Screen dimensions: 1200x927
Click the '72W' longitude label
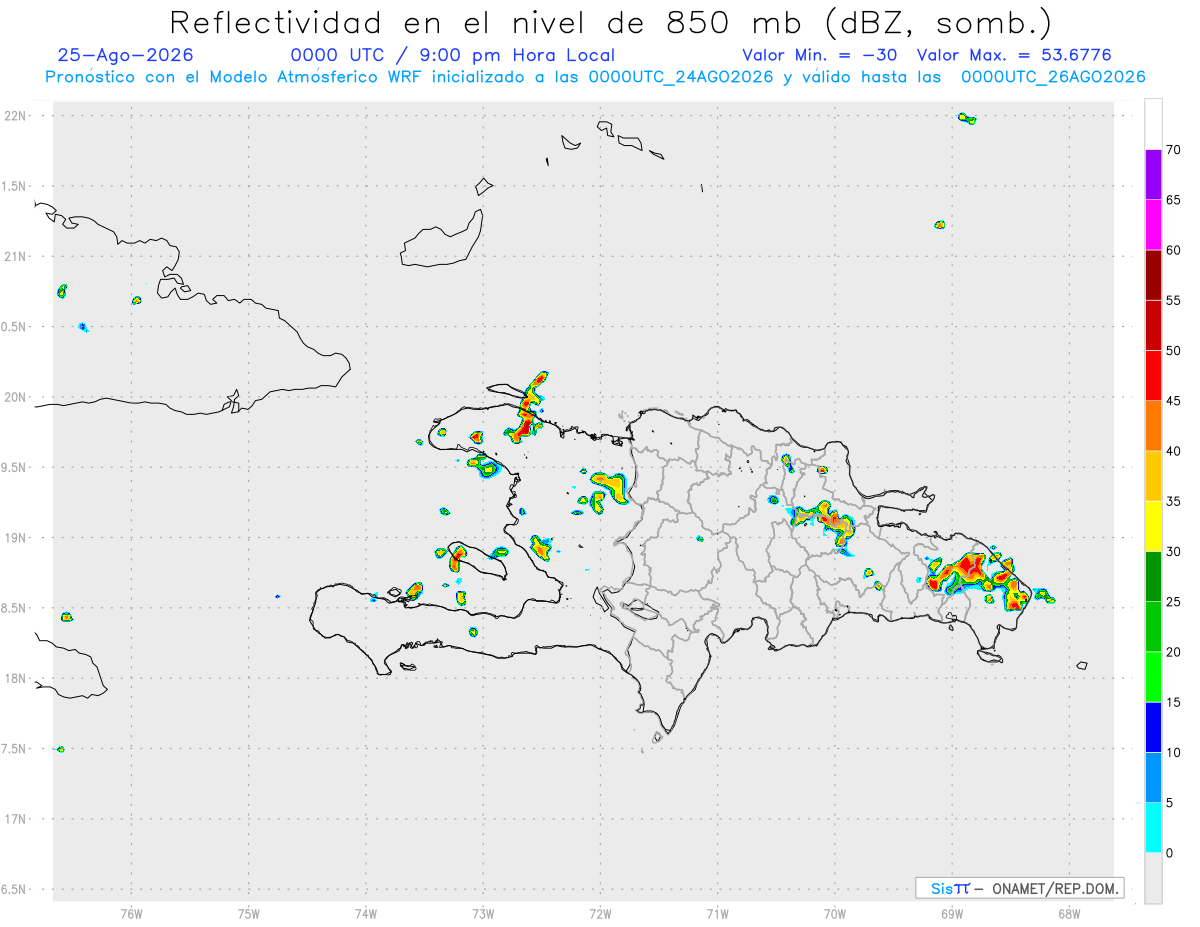click(x=600, y=912)
